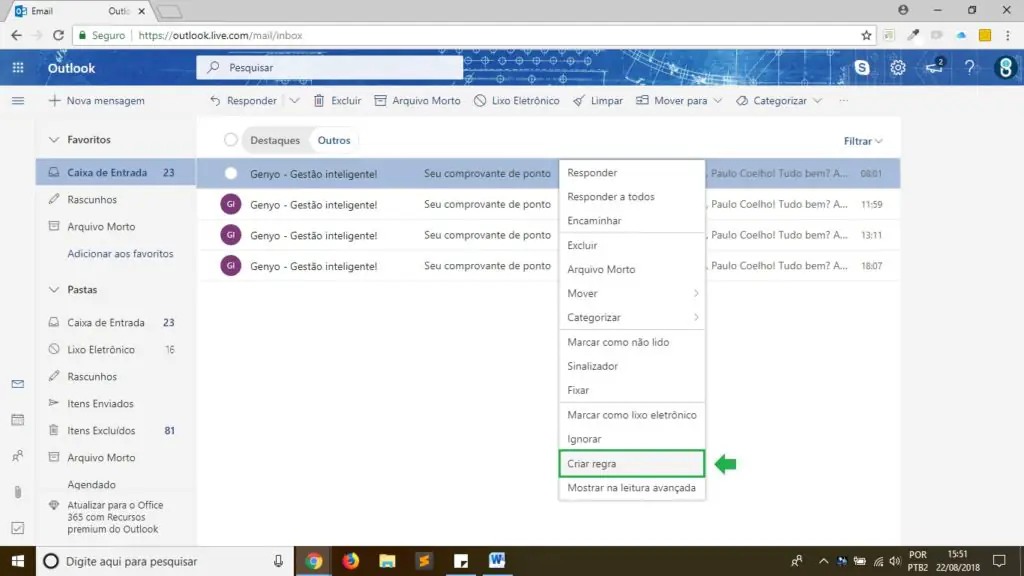Image resolution: width=1024 pixels, height=576 pixels.
Task: Choose Encaminhar in the context menu
Action: click(x=632, y=221)
